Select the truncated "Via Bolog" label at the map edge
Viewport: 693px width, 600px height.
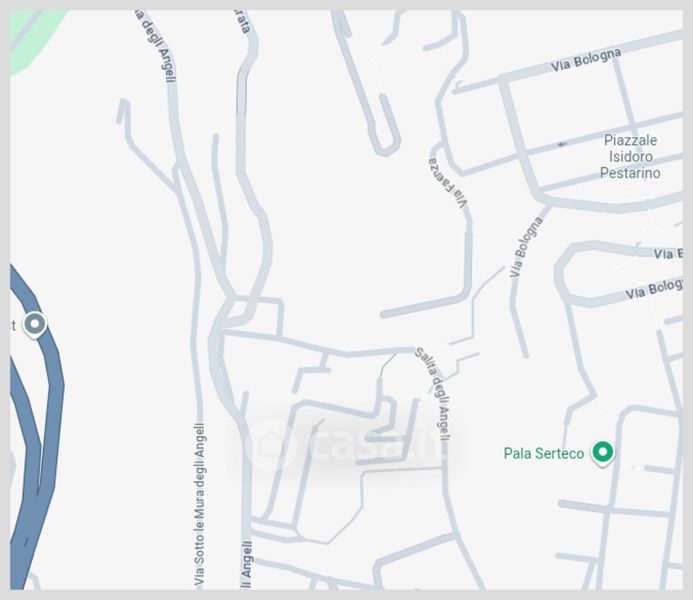click(x=654, y=289)
